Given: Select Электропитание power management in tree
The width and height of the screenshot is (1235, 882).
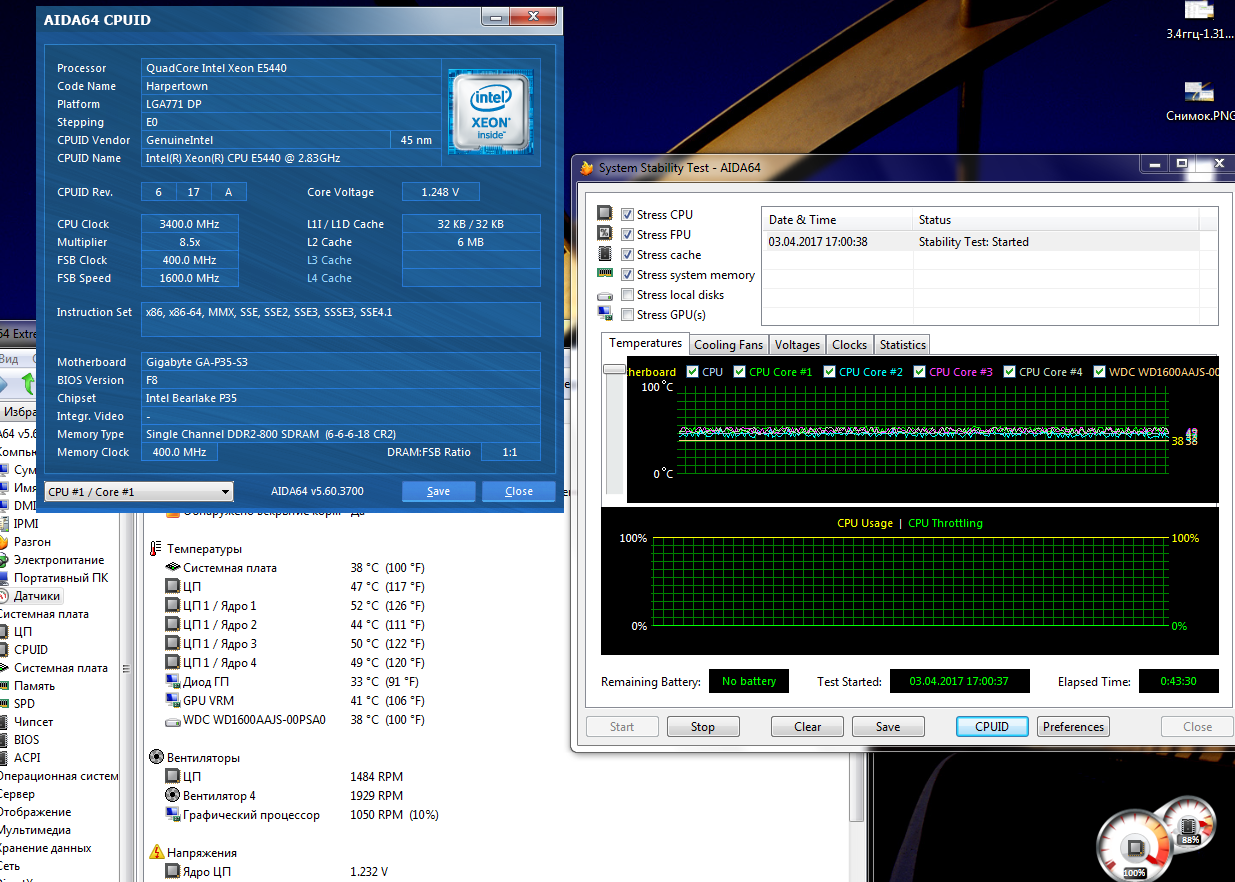Looking at the screenshot, I should coord(58,560).
